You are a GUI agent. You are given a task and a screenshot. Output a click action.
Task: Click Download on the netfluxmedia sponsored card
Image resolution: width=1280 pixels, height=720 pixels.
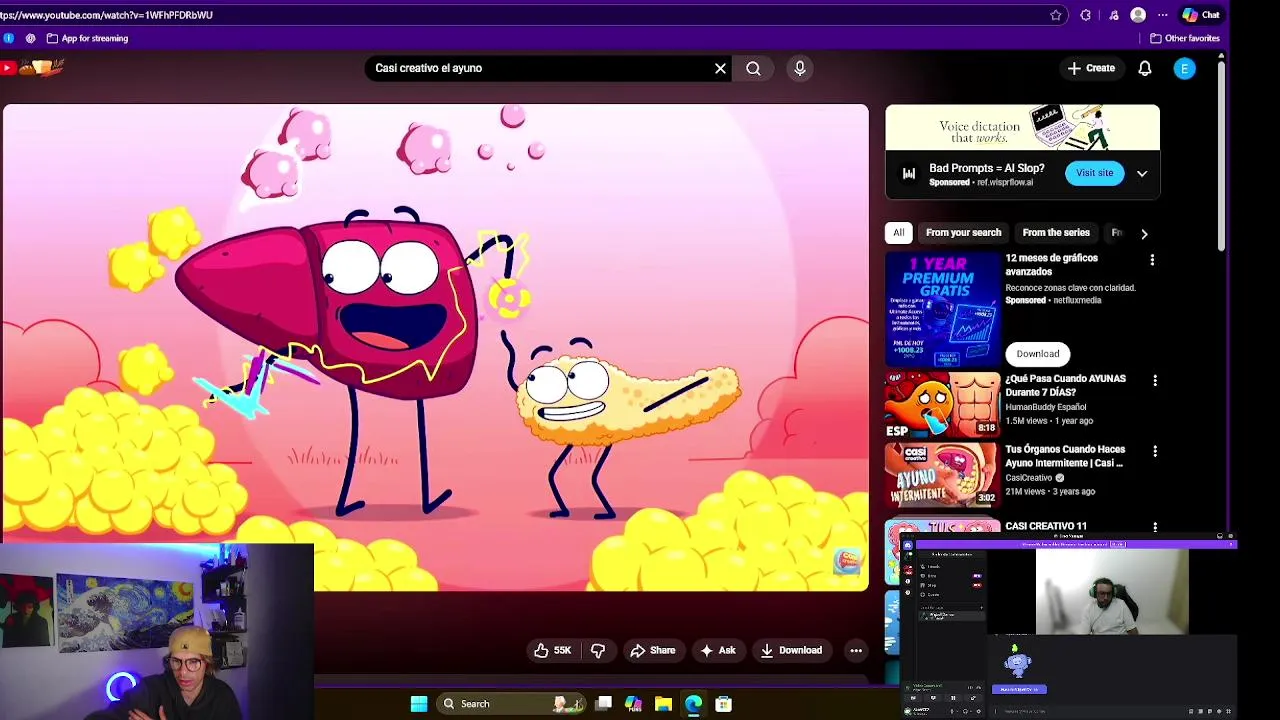pos(1038,353)
